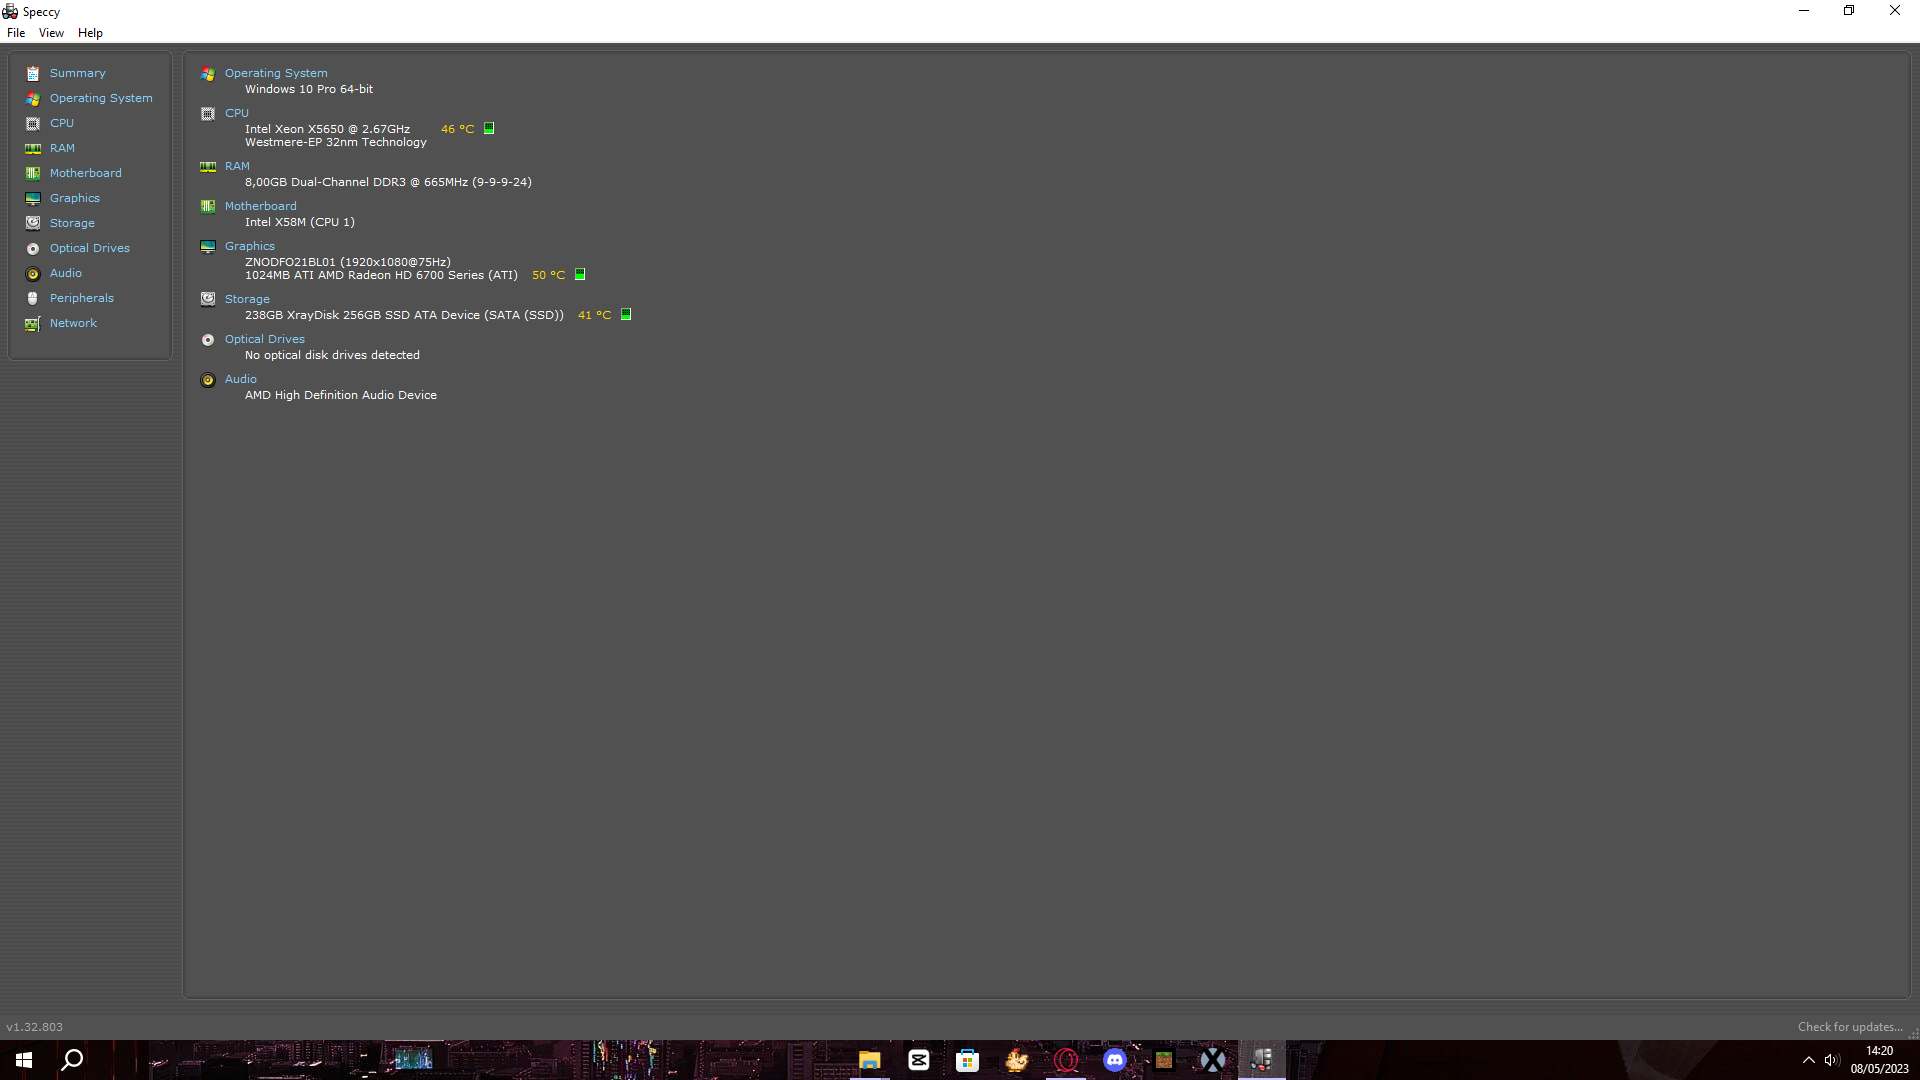
Task: Click the speaker icon beside Audio heading
Action: pyautogui.click(x=208, y=380)
